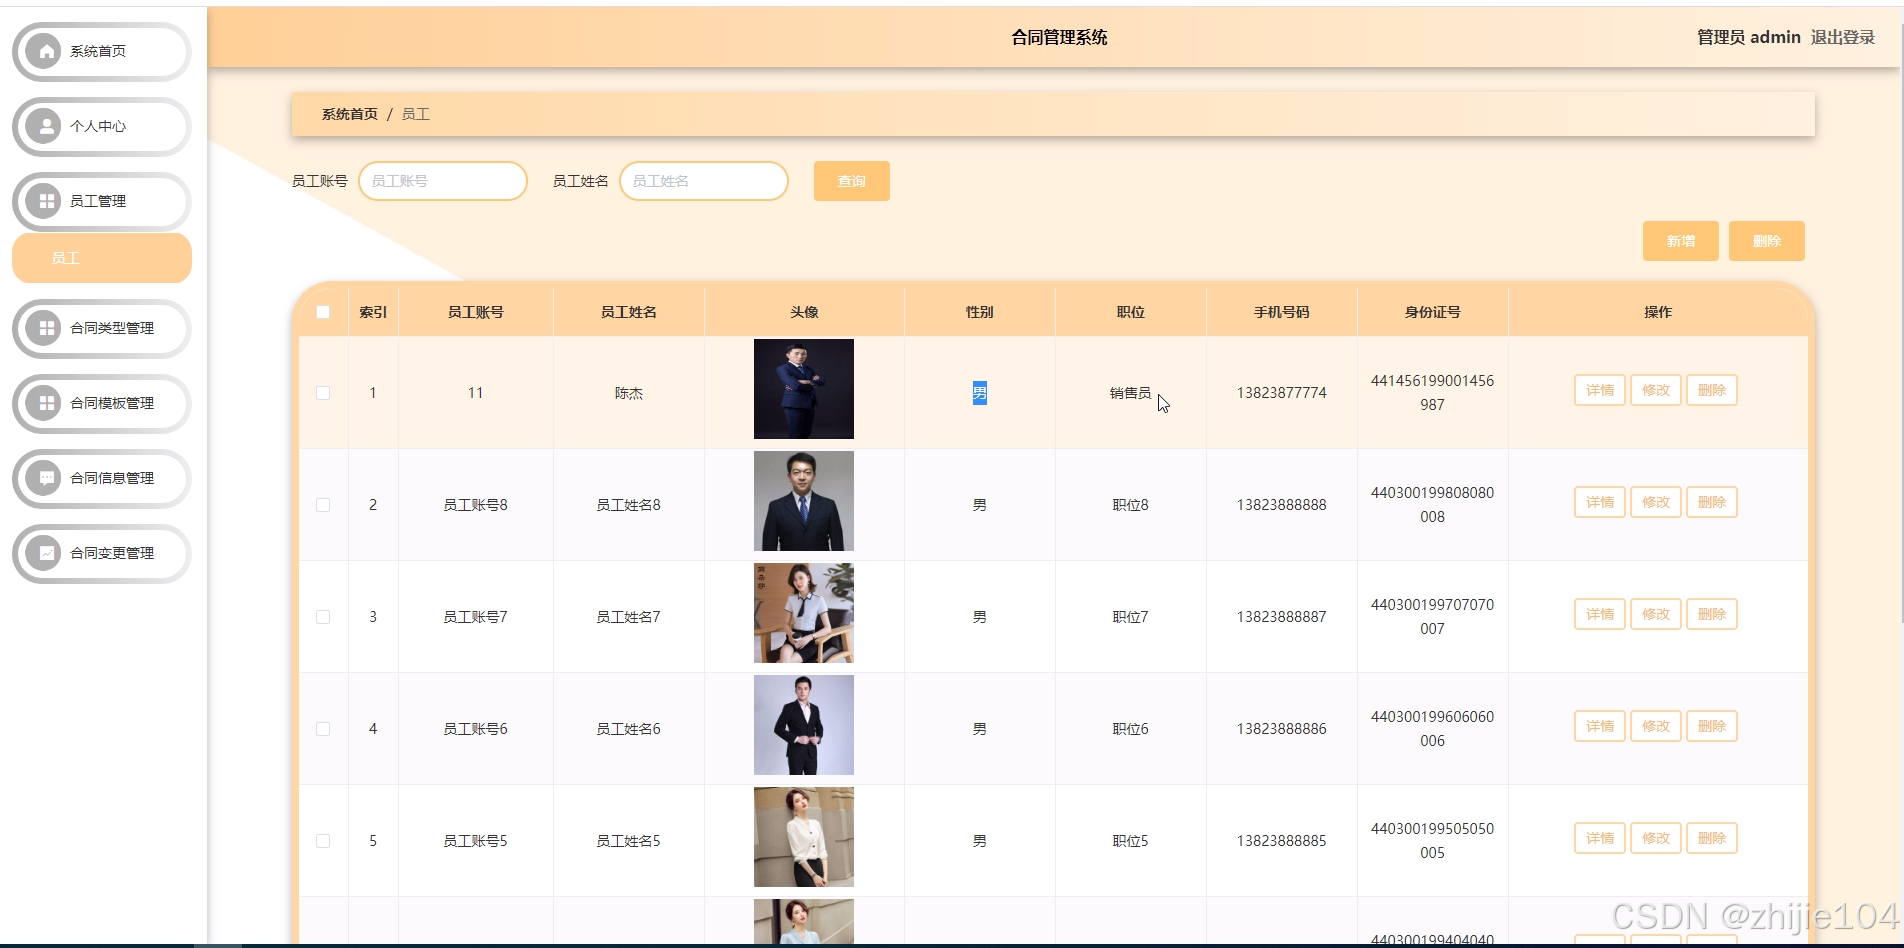
Task: Click the 删除 button next to 新增
Action: tap(1767, 241)
